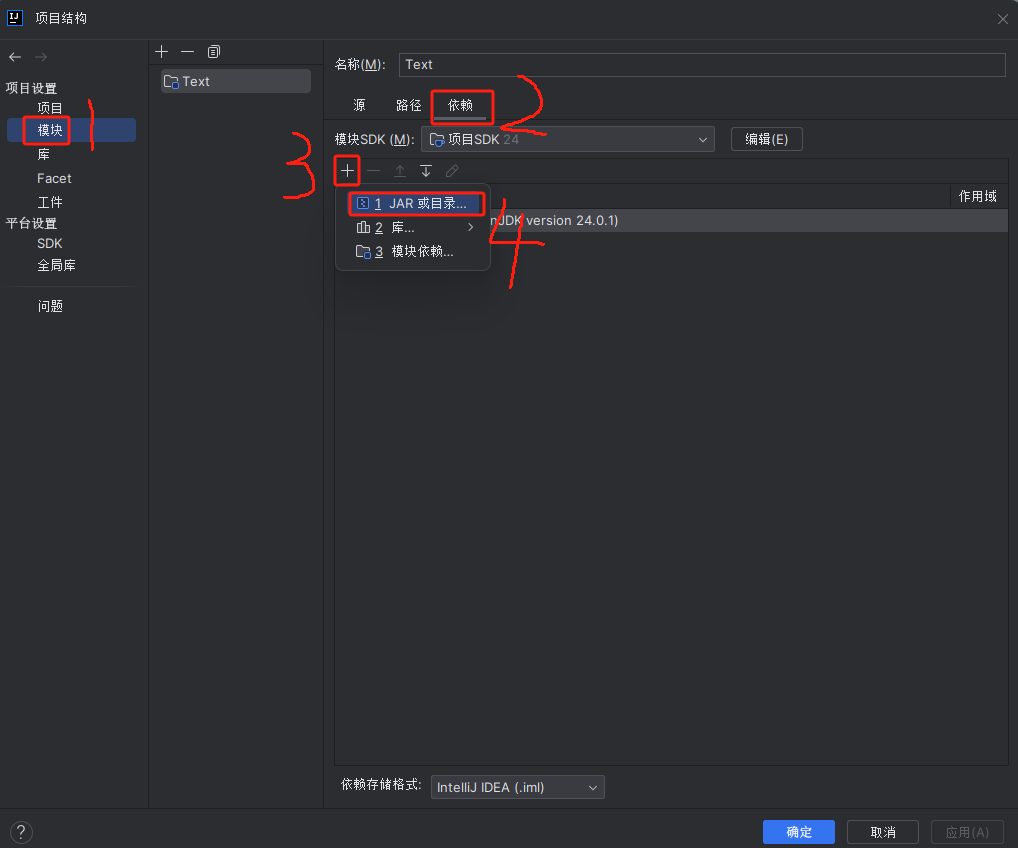Move dependency up using the up arrow icon

coord(399,170)
